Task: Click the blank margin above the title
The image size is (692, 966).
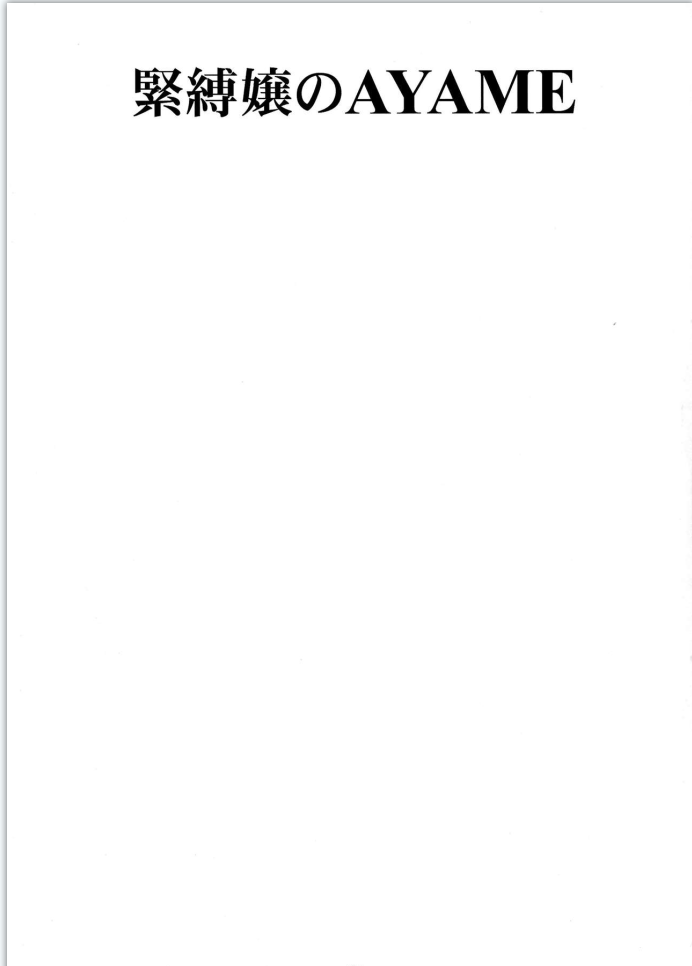Action: pyautogui.click(x=354, y=34)
